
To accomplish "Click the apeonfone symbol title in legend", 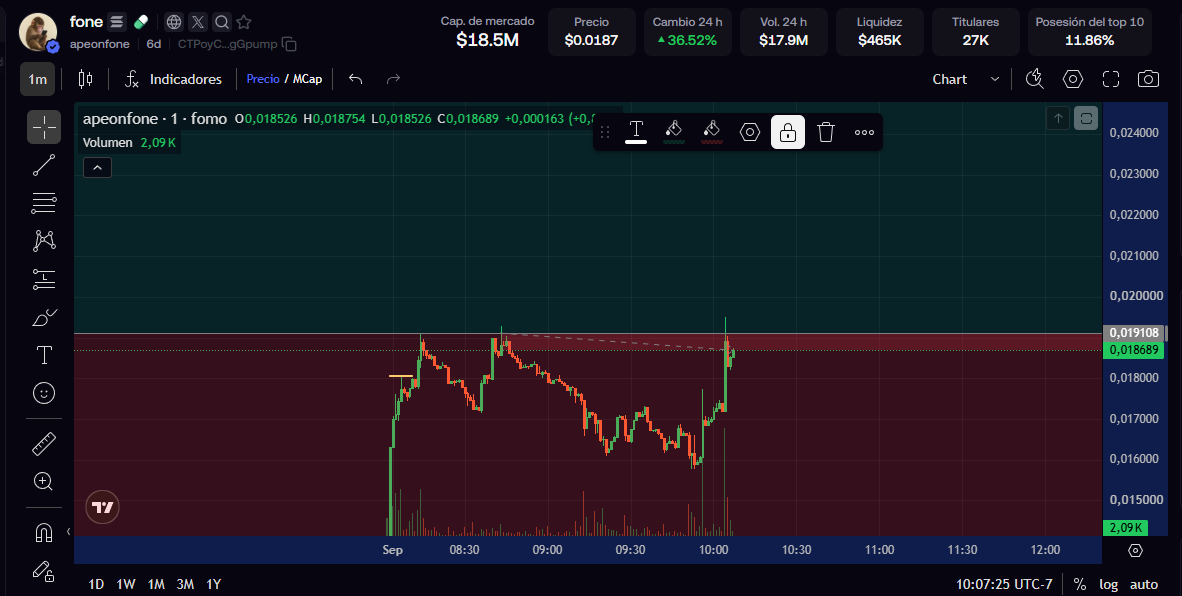I will point(155,118).
